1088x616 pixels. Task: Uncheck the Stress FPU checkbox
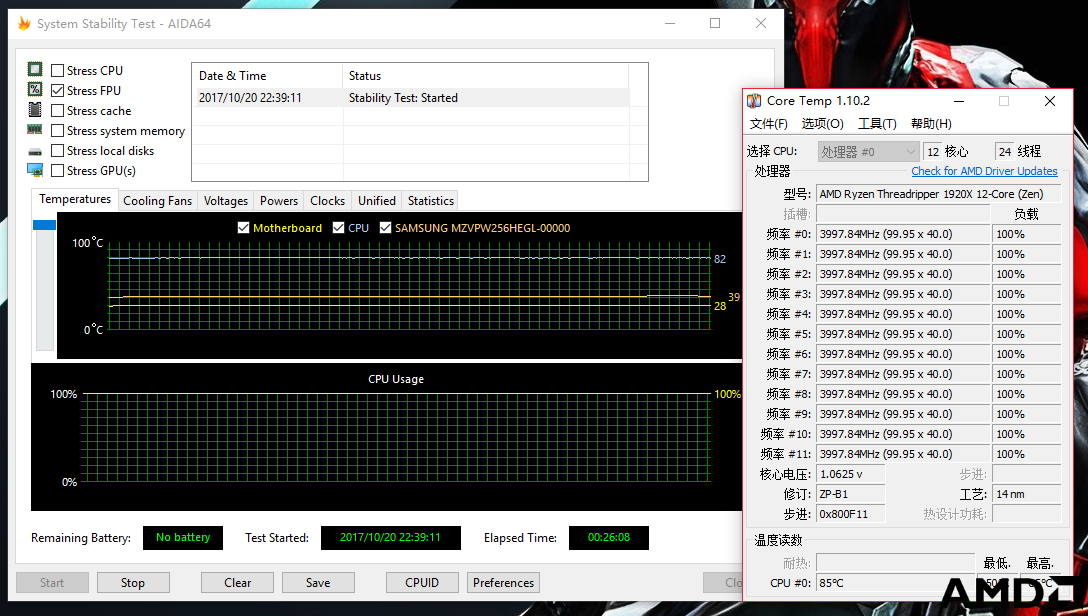pos(58,91)
